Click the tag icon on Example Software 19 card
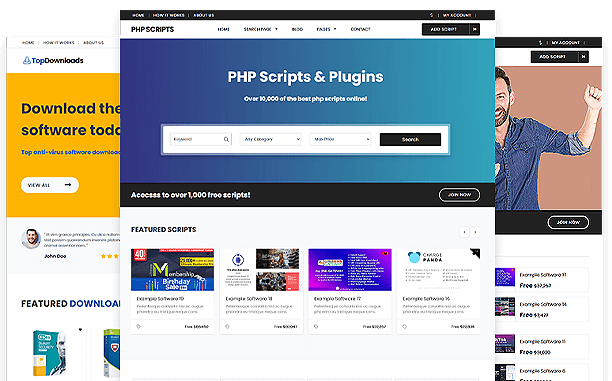612x381 pixels. click(139, 326)
